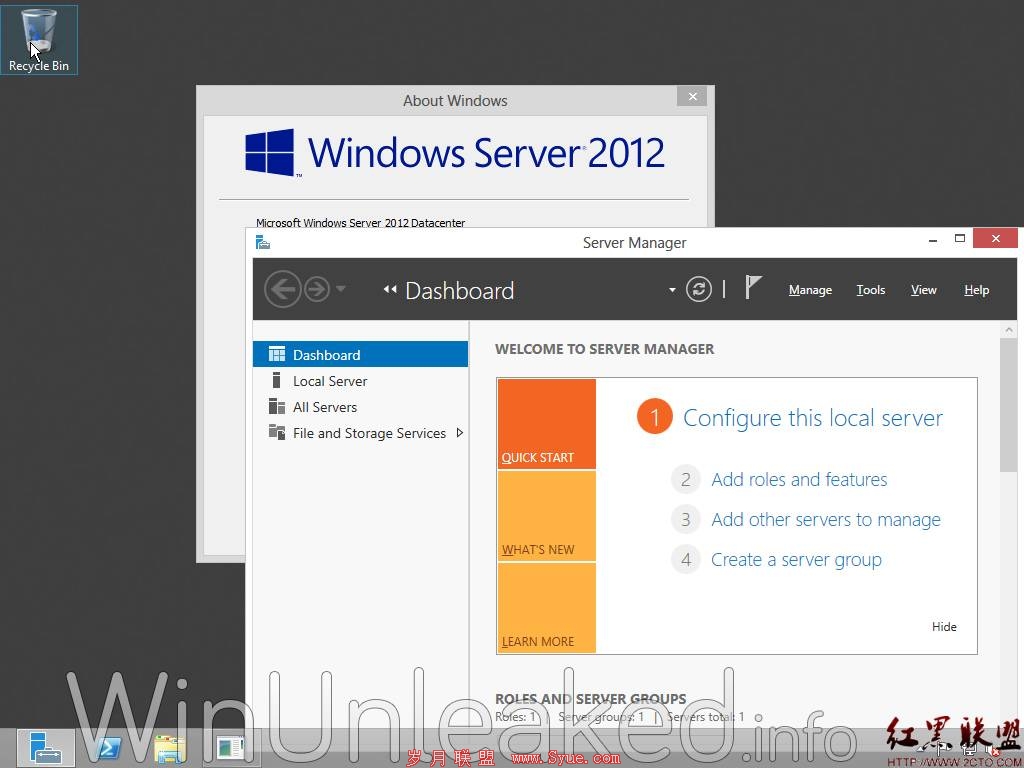Click the Windows logo in About Windows dialog

click(270, 152)
